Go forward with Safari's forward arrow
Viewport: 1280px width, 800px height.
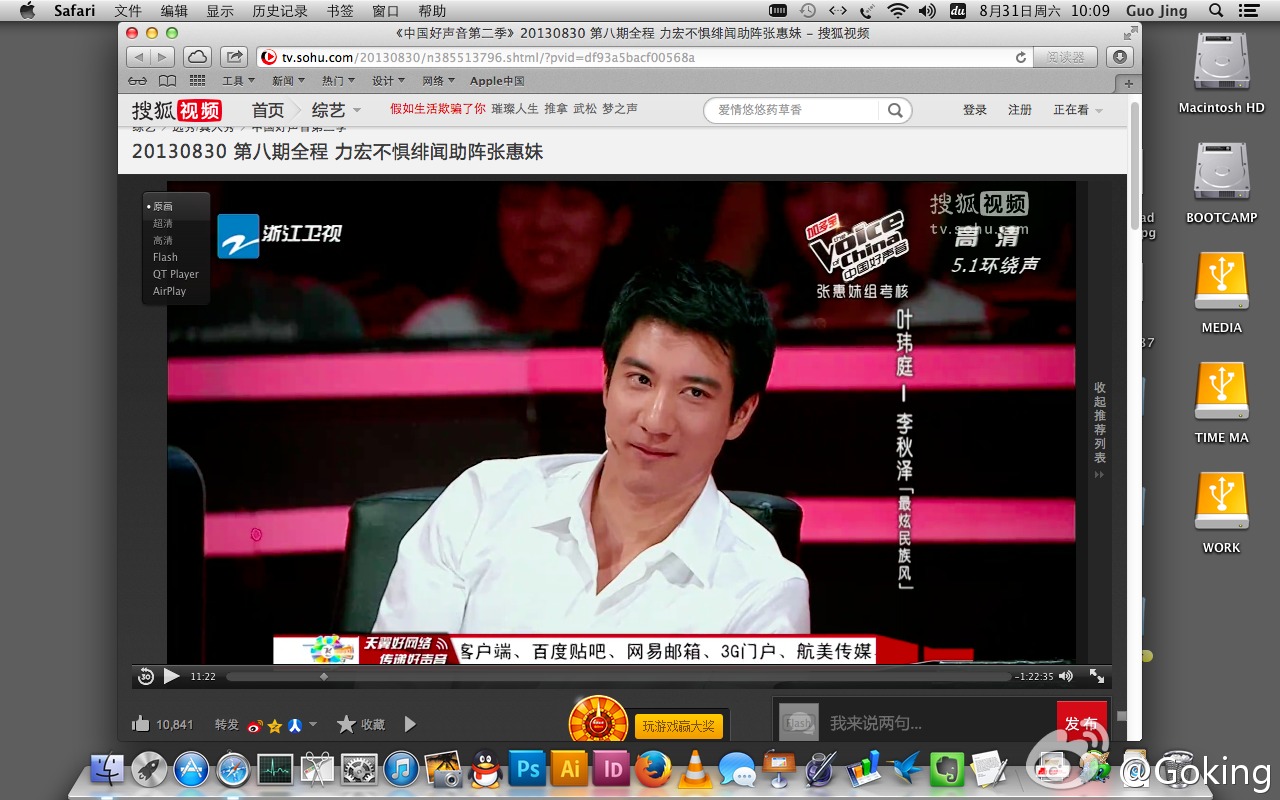click(x=163, y=57)
